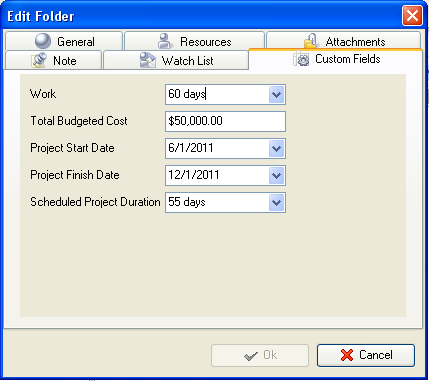This screenshot has height=381, width=429.
Task: Click the red X icon on Cancel button
Action: [347, 355]
